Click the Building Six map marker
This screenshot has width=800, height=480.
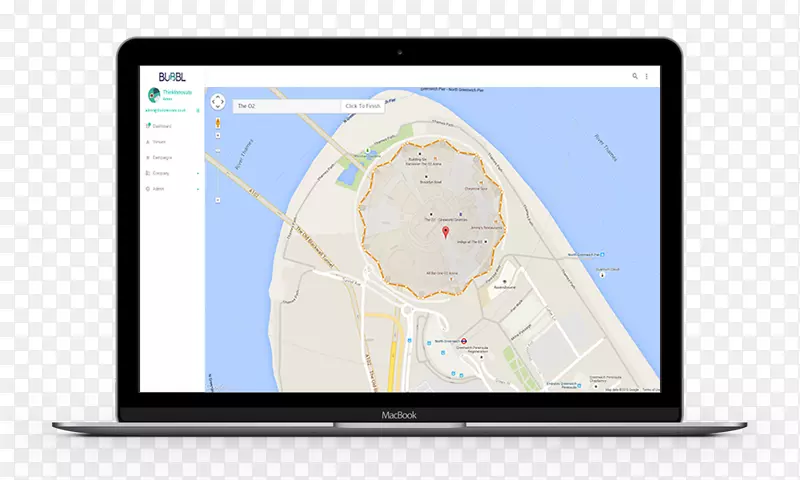420,153
